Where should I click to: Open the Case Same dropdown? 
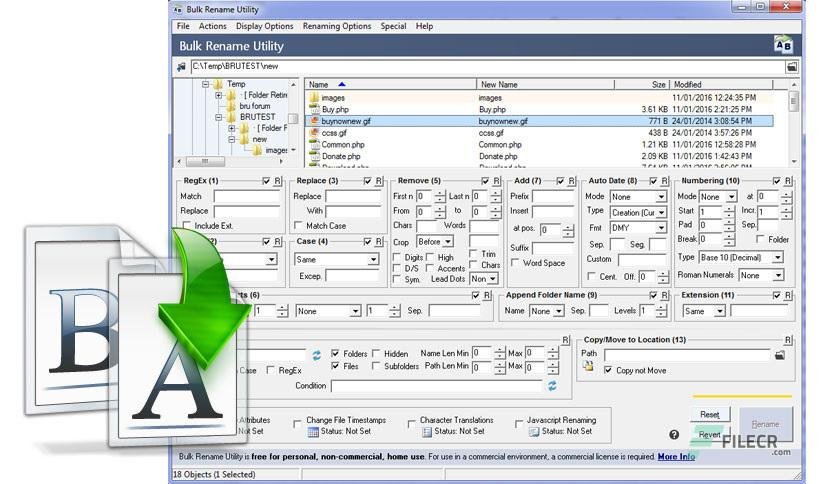pos(373,260)
